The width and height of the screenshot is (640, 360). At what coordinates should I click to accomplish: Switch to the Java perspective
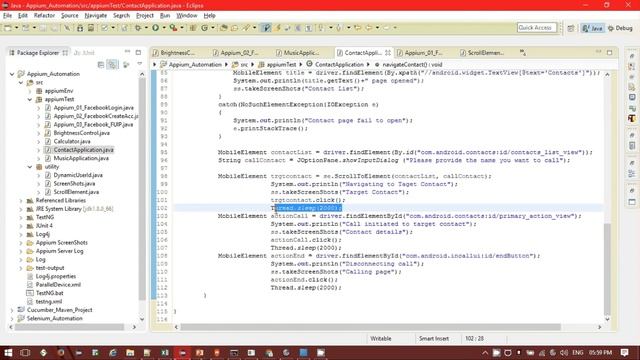tap(593, 28)
